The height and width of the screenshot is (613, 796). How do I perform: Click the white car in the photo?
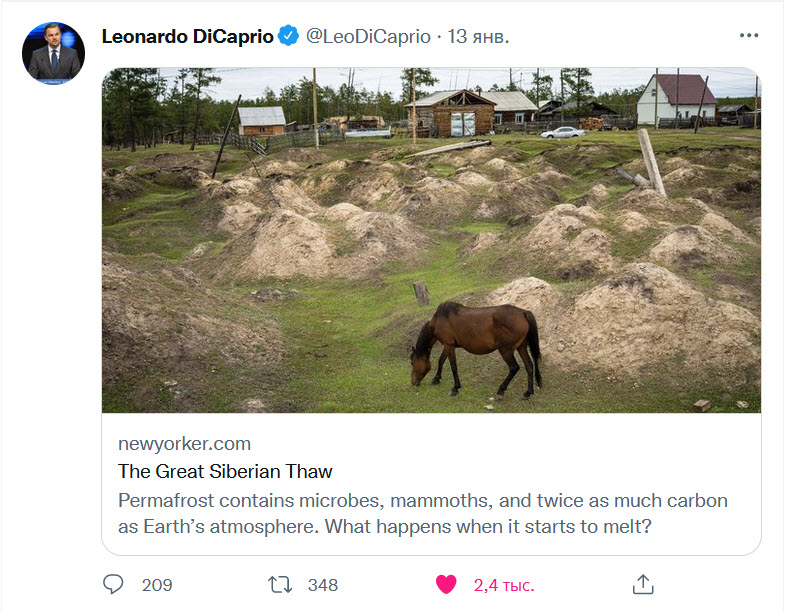coord(563,132)
